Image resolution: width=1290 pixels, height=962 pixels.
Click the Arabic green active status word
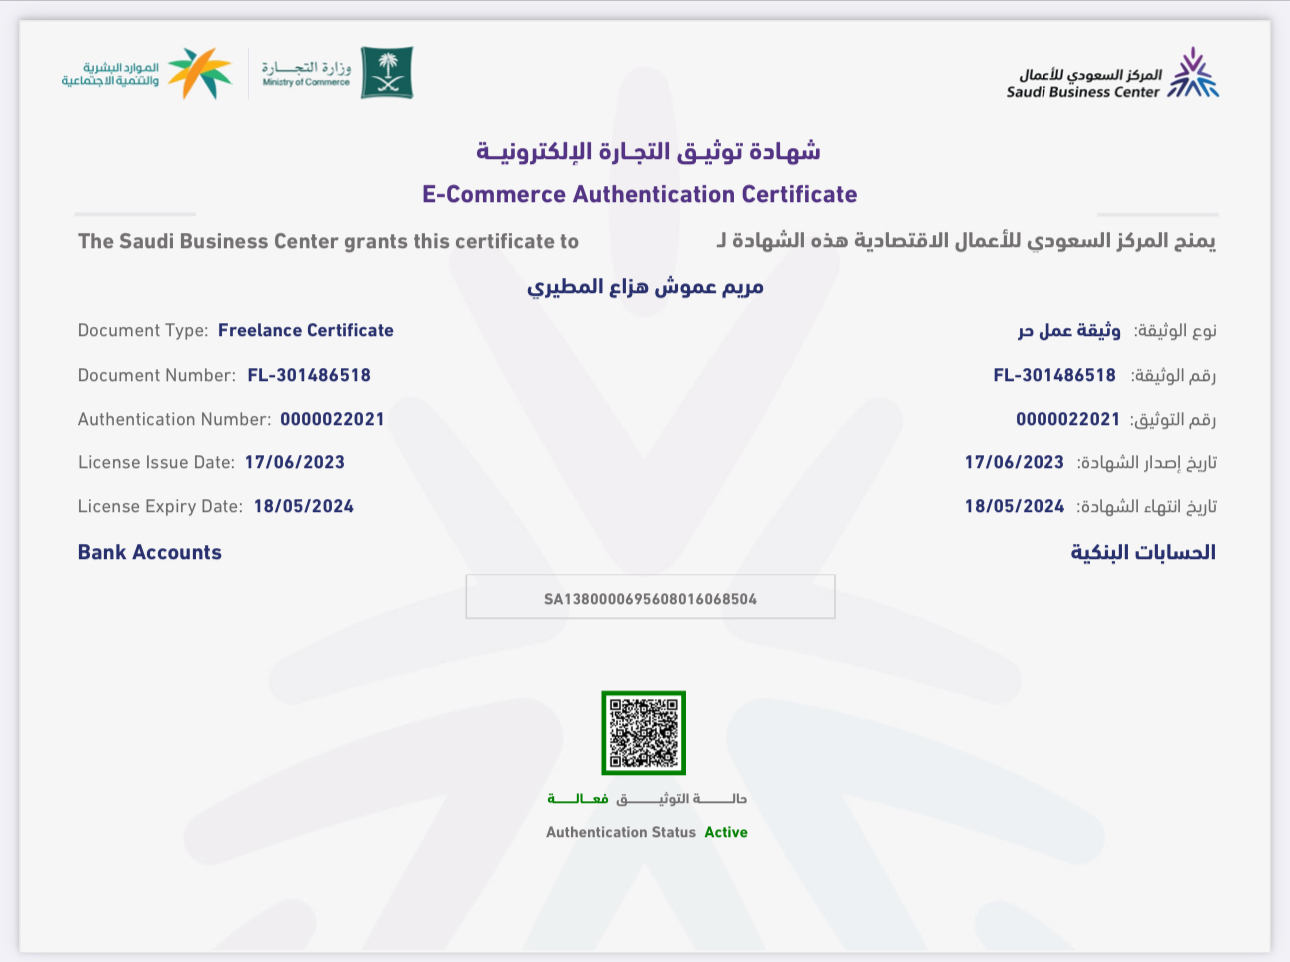[578, 798]
